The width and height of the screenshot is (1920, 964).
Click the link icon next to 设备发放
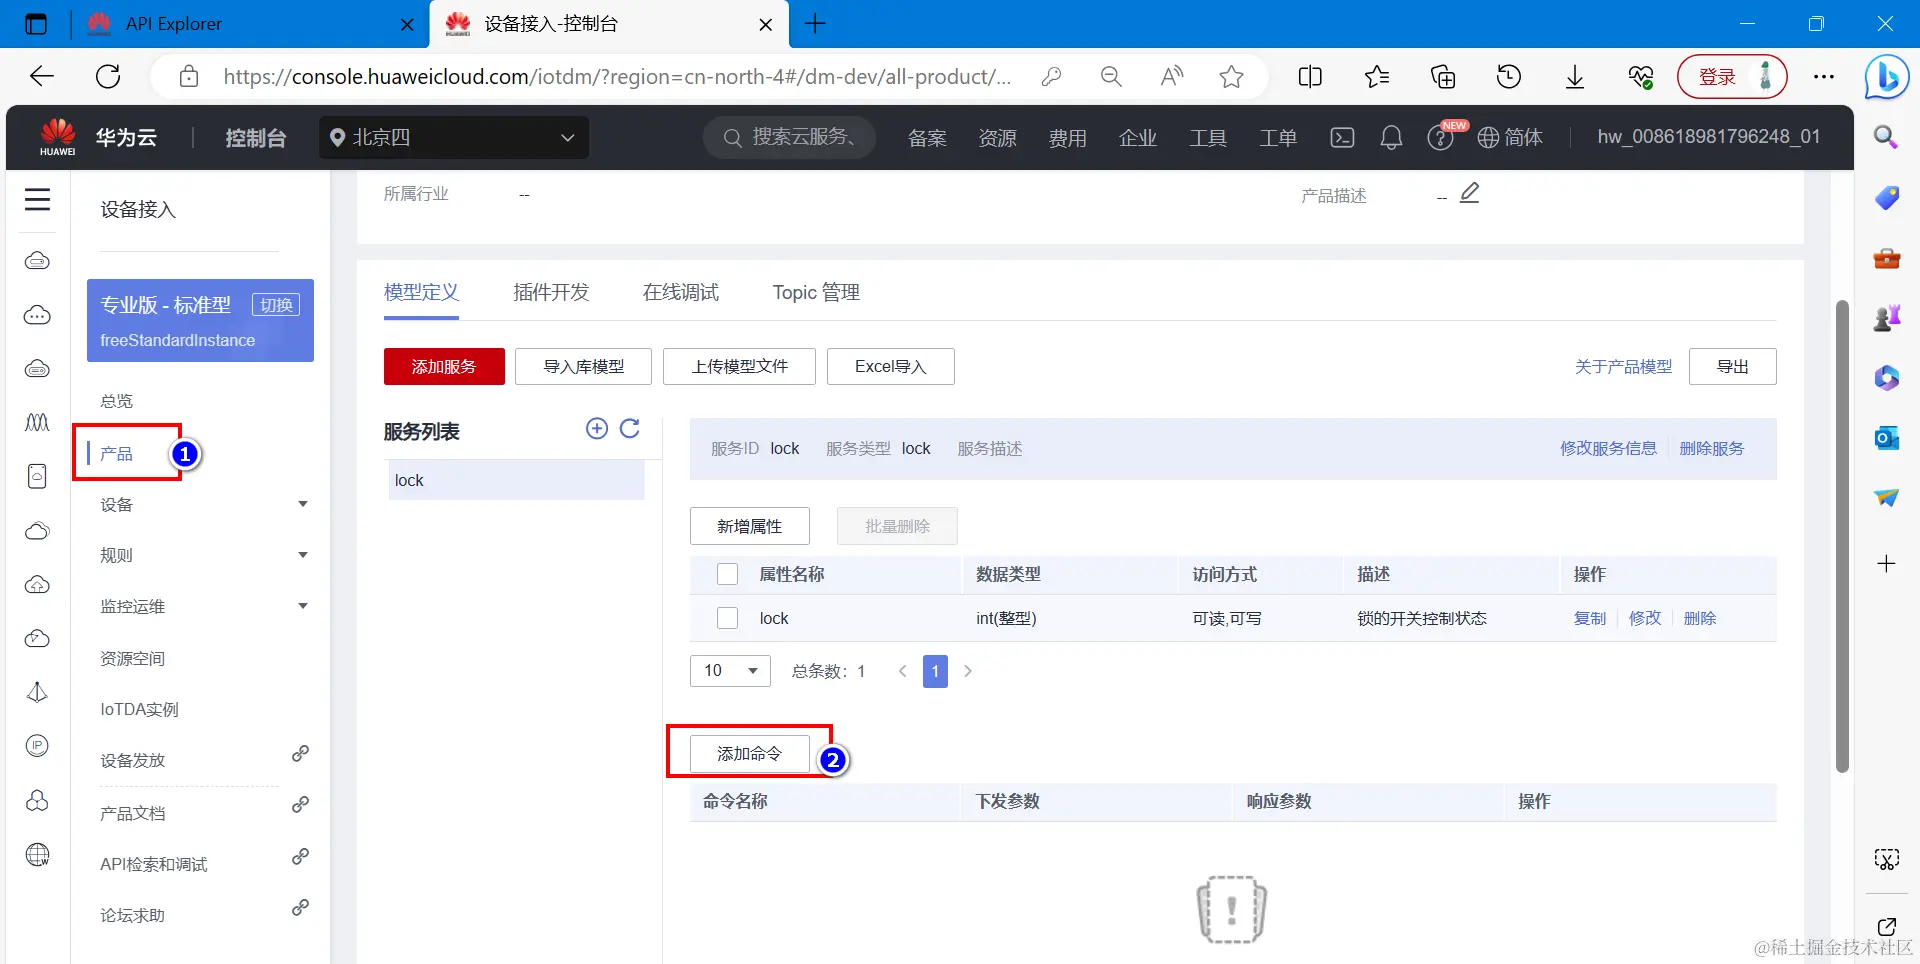coord(300,753)
